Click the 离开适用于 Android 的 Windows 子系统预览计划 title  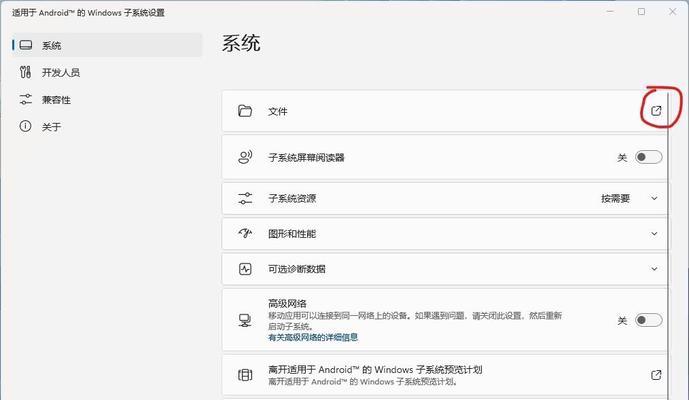click(375, 369)
